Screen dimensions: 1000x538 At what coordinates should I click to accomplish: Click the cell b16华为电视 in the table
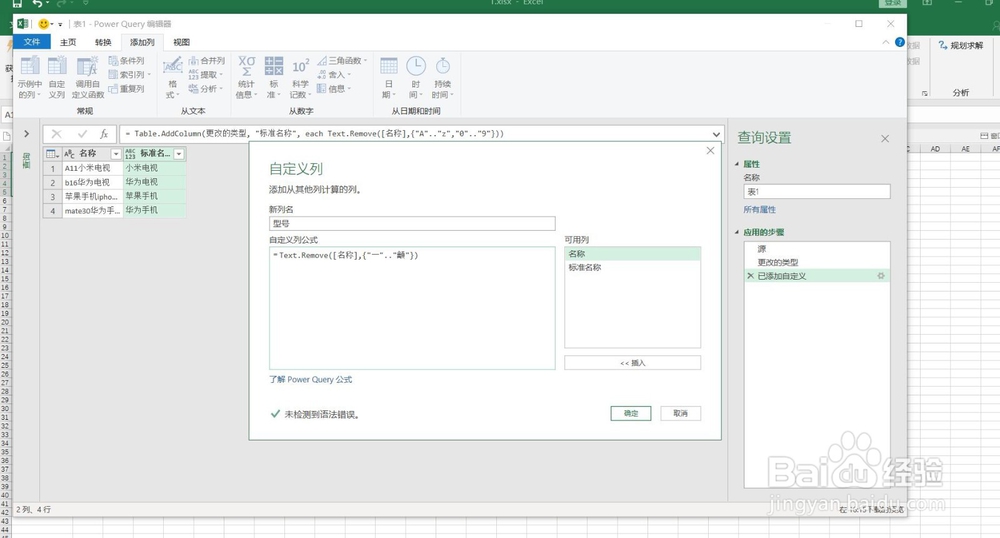92,182
